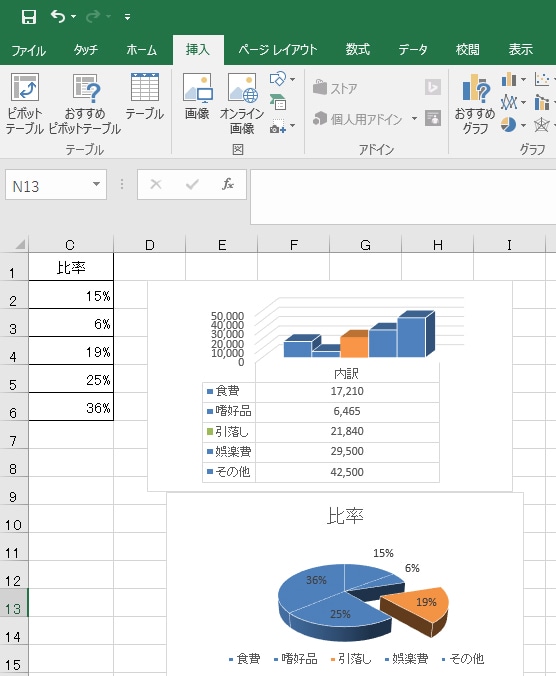556x676 pixels.
Task: Open the Insert Function fx dialog
Action: pyautogui.click(x=228, y=185)
